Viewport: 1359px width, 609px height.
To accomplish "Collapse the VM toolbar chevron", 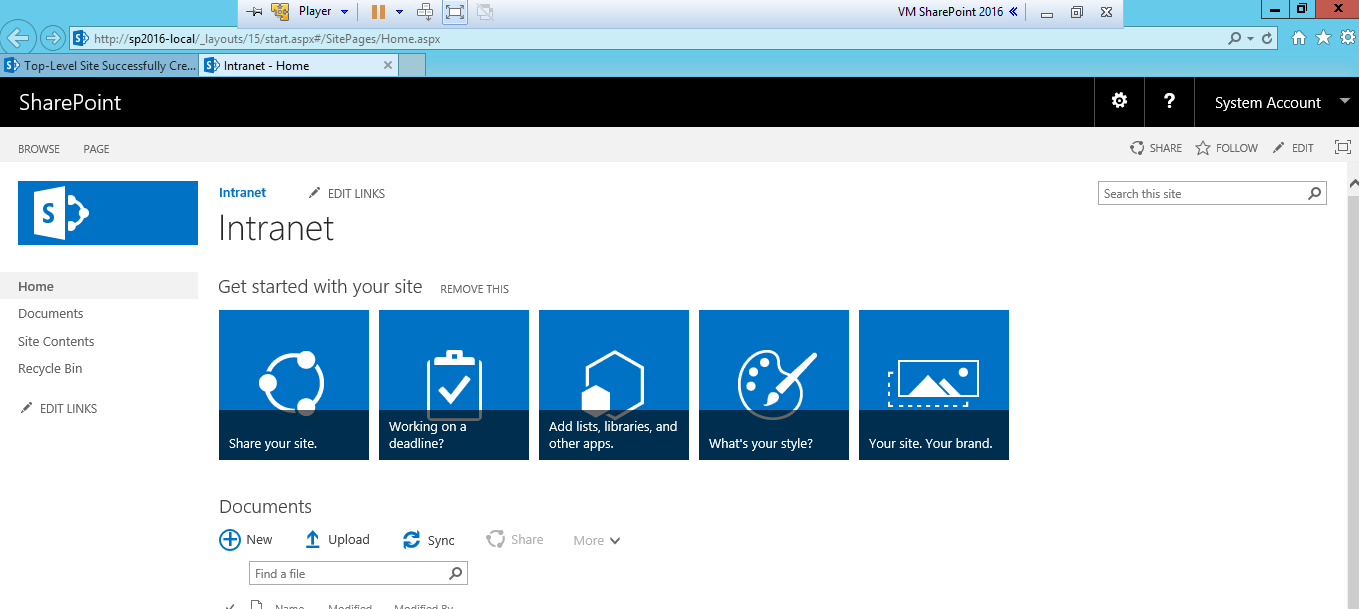I will tap(1013, 12).
